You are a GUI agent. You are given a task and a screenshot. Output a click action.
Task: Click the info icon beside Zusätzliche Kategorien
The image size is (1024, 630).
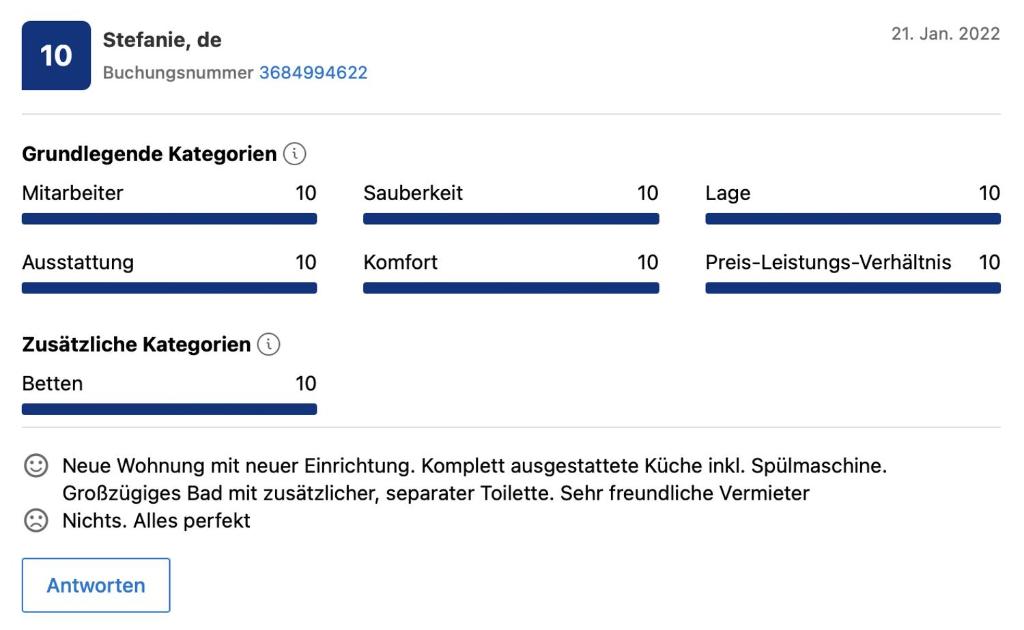pos(268,344)
